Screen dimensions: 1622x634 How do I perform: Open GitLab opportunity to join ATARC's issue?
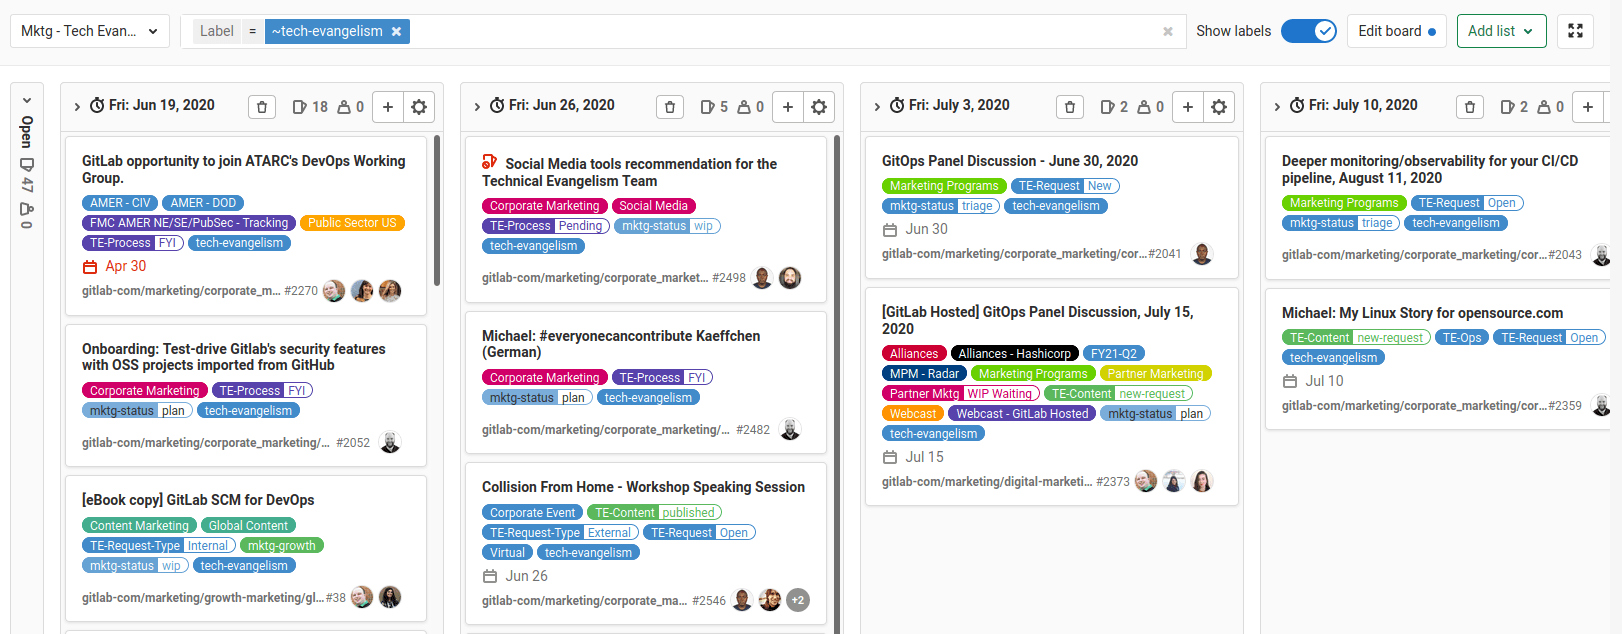tap(243, 169)
